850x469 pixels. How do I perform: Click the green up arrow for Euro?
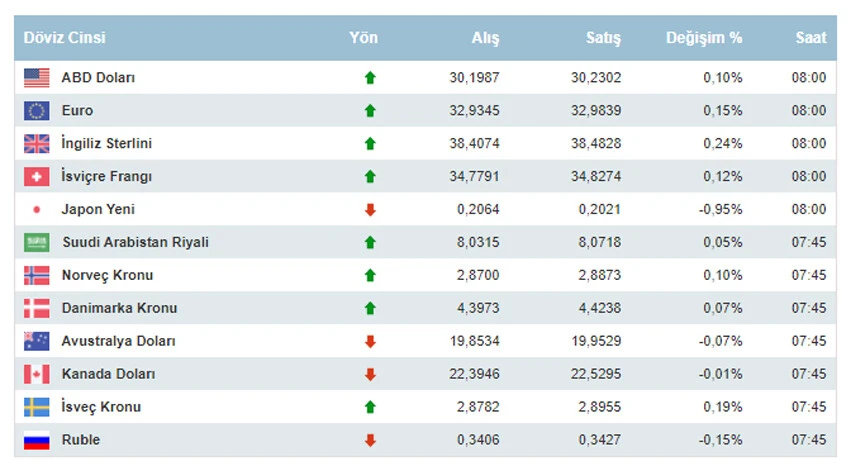[370, 111]
